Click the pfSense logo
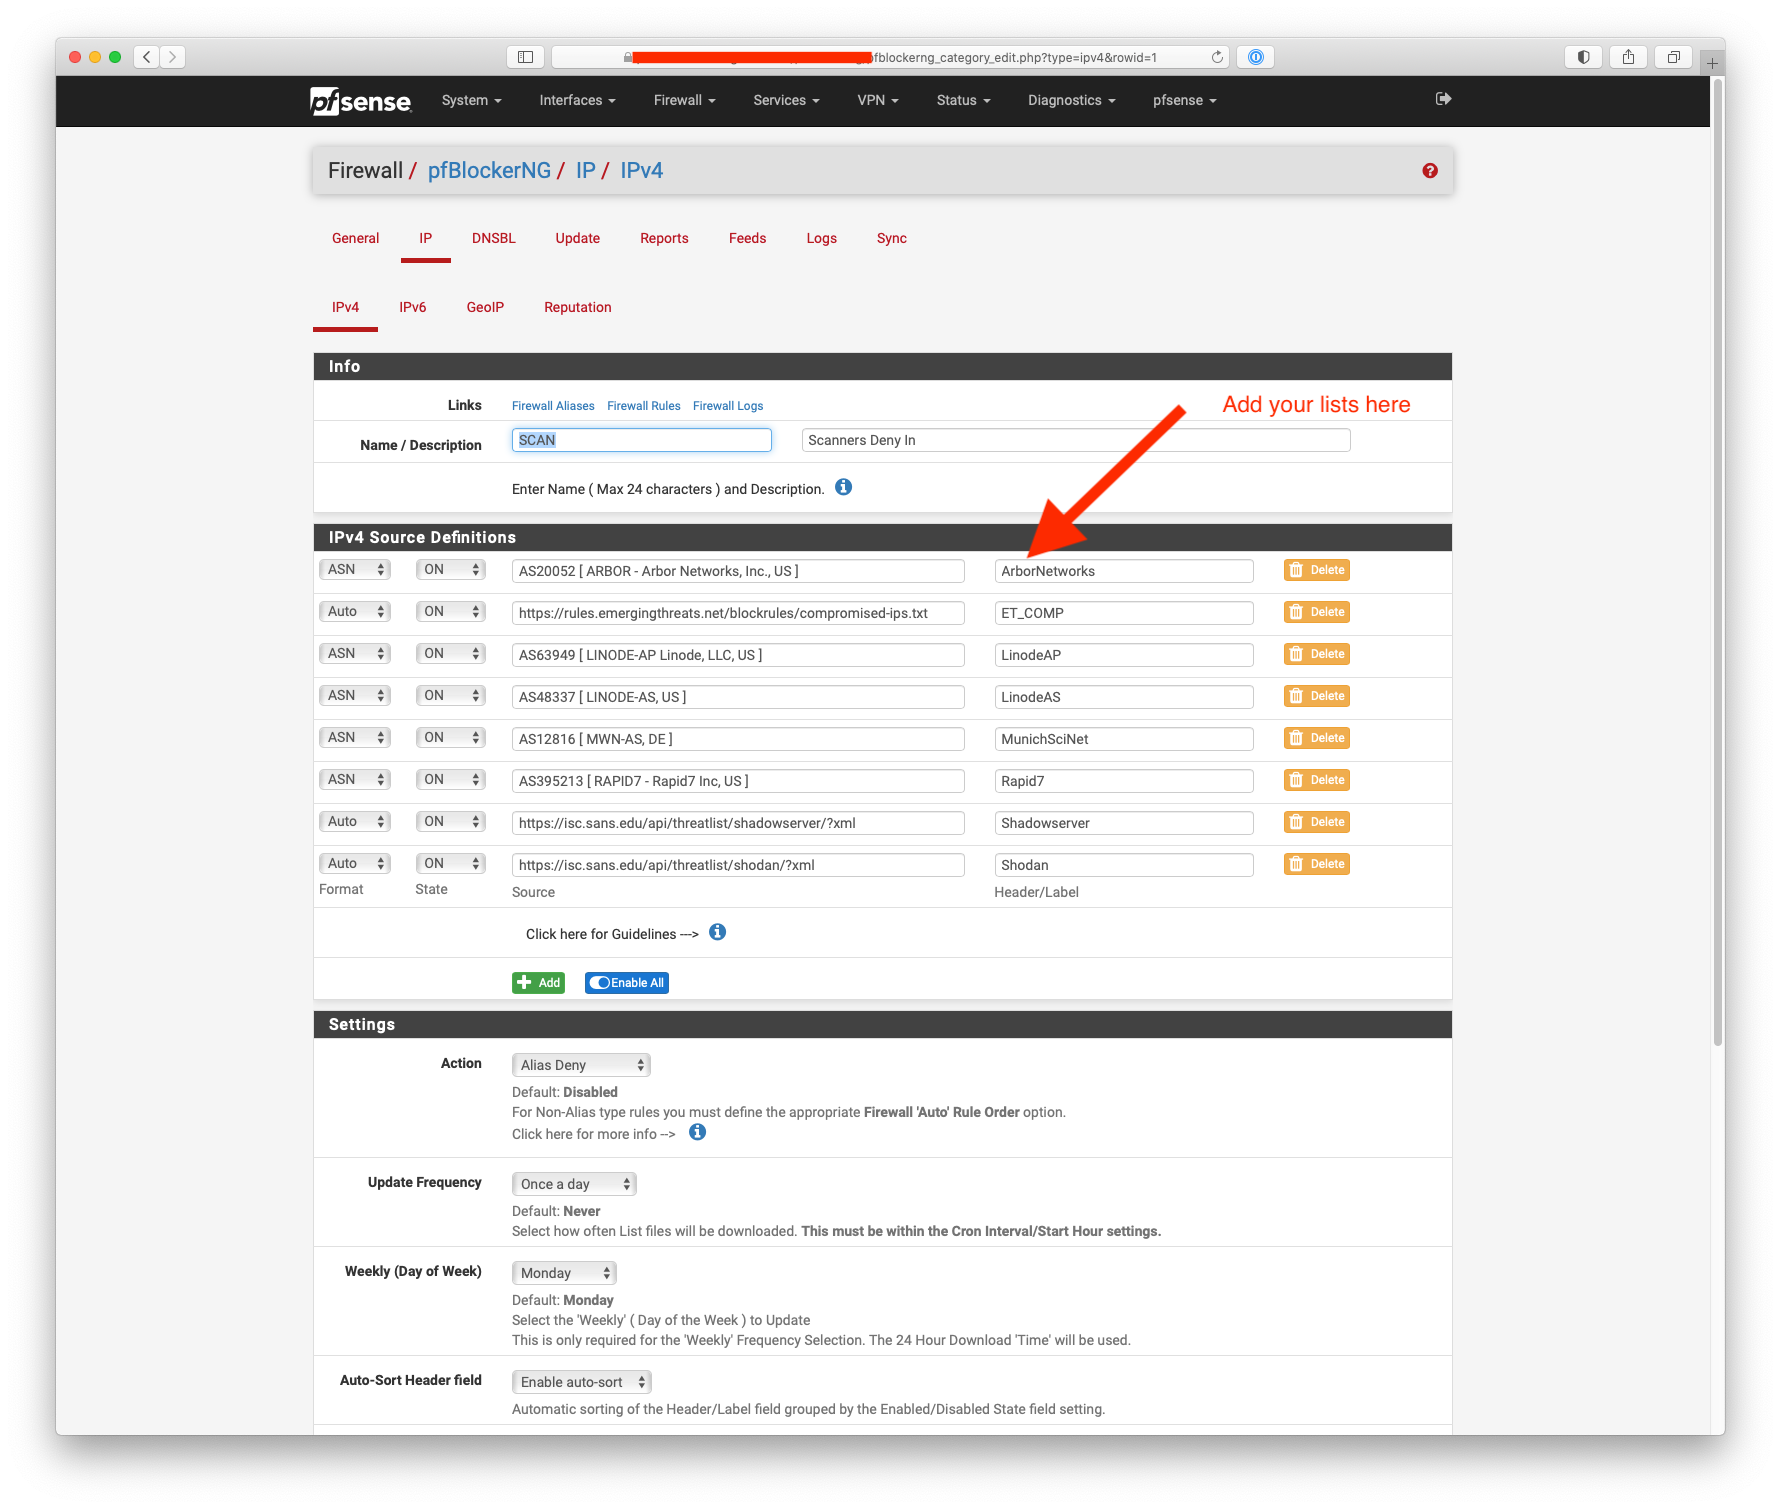Viewport: 1781px width, 1509px height. [x=360, y=101]
